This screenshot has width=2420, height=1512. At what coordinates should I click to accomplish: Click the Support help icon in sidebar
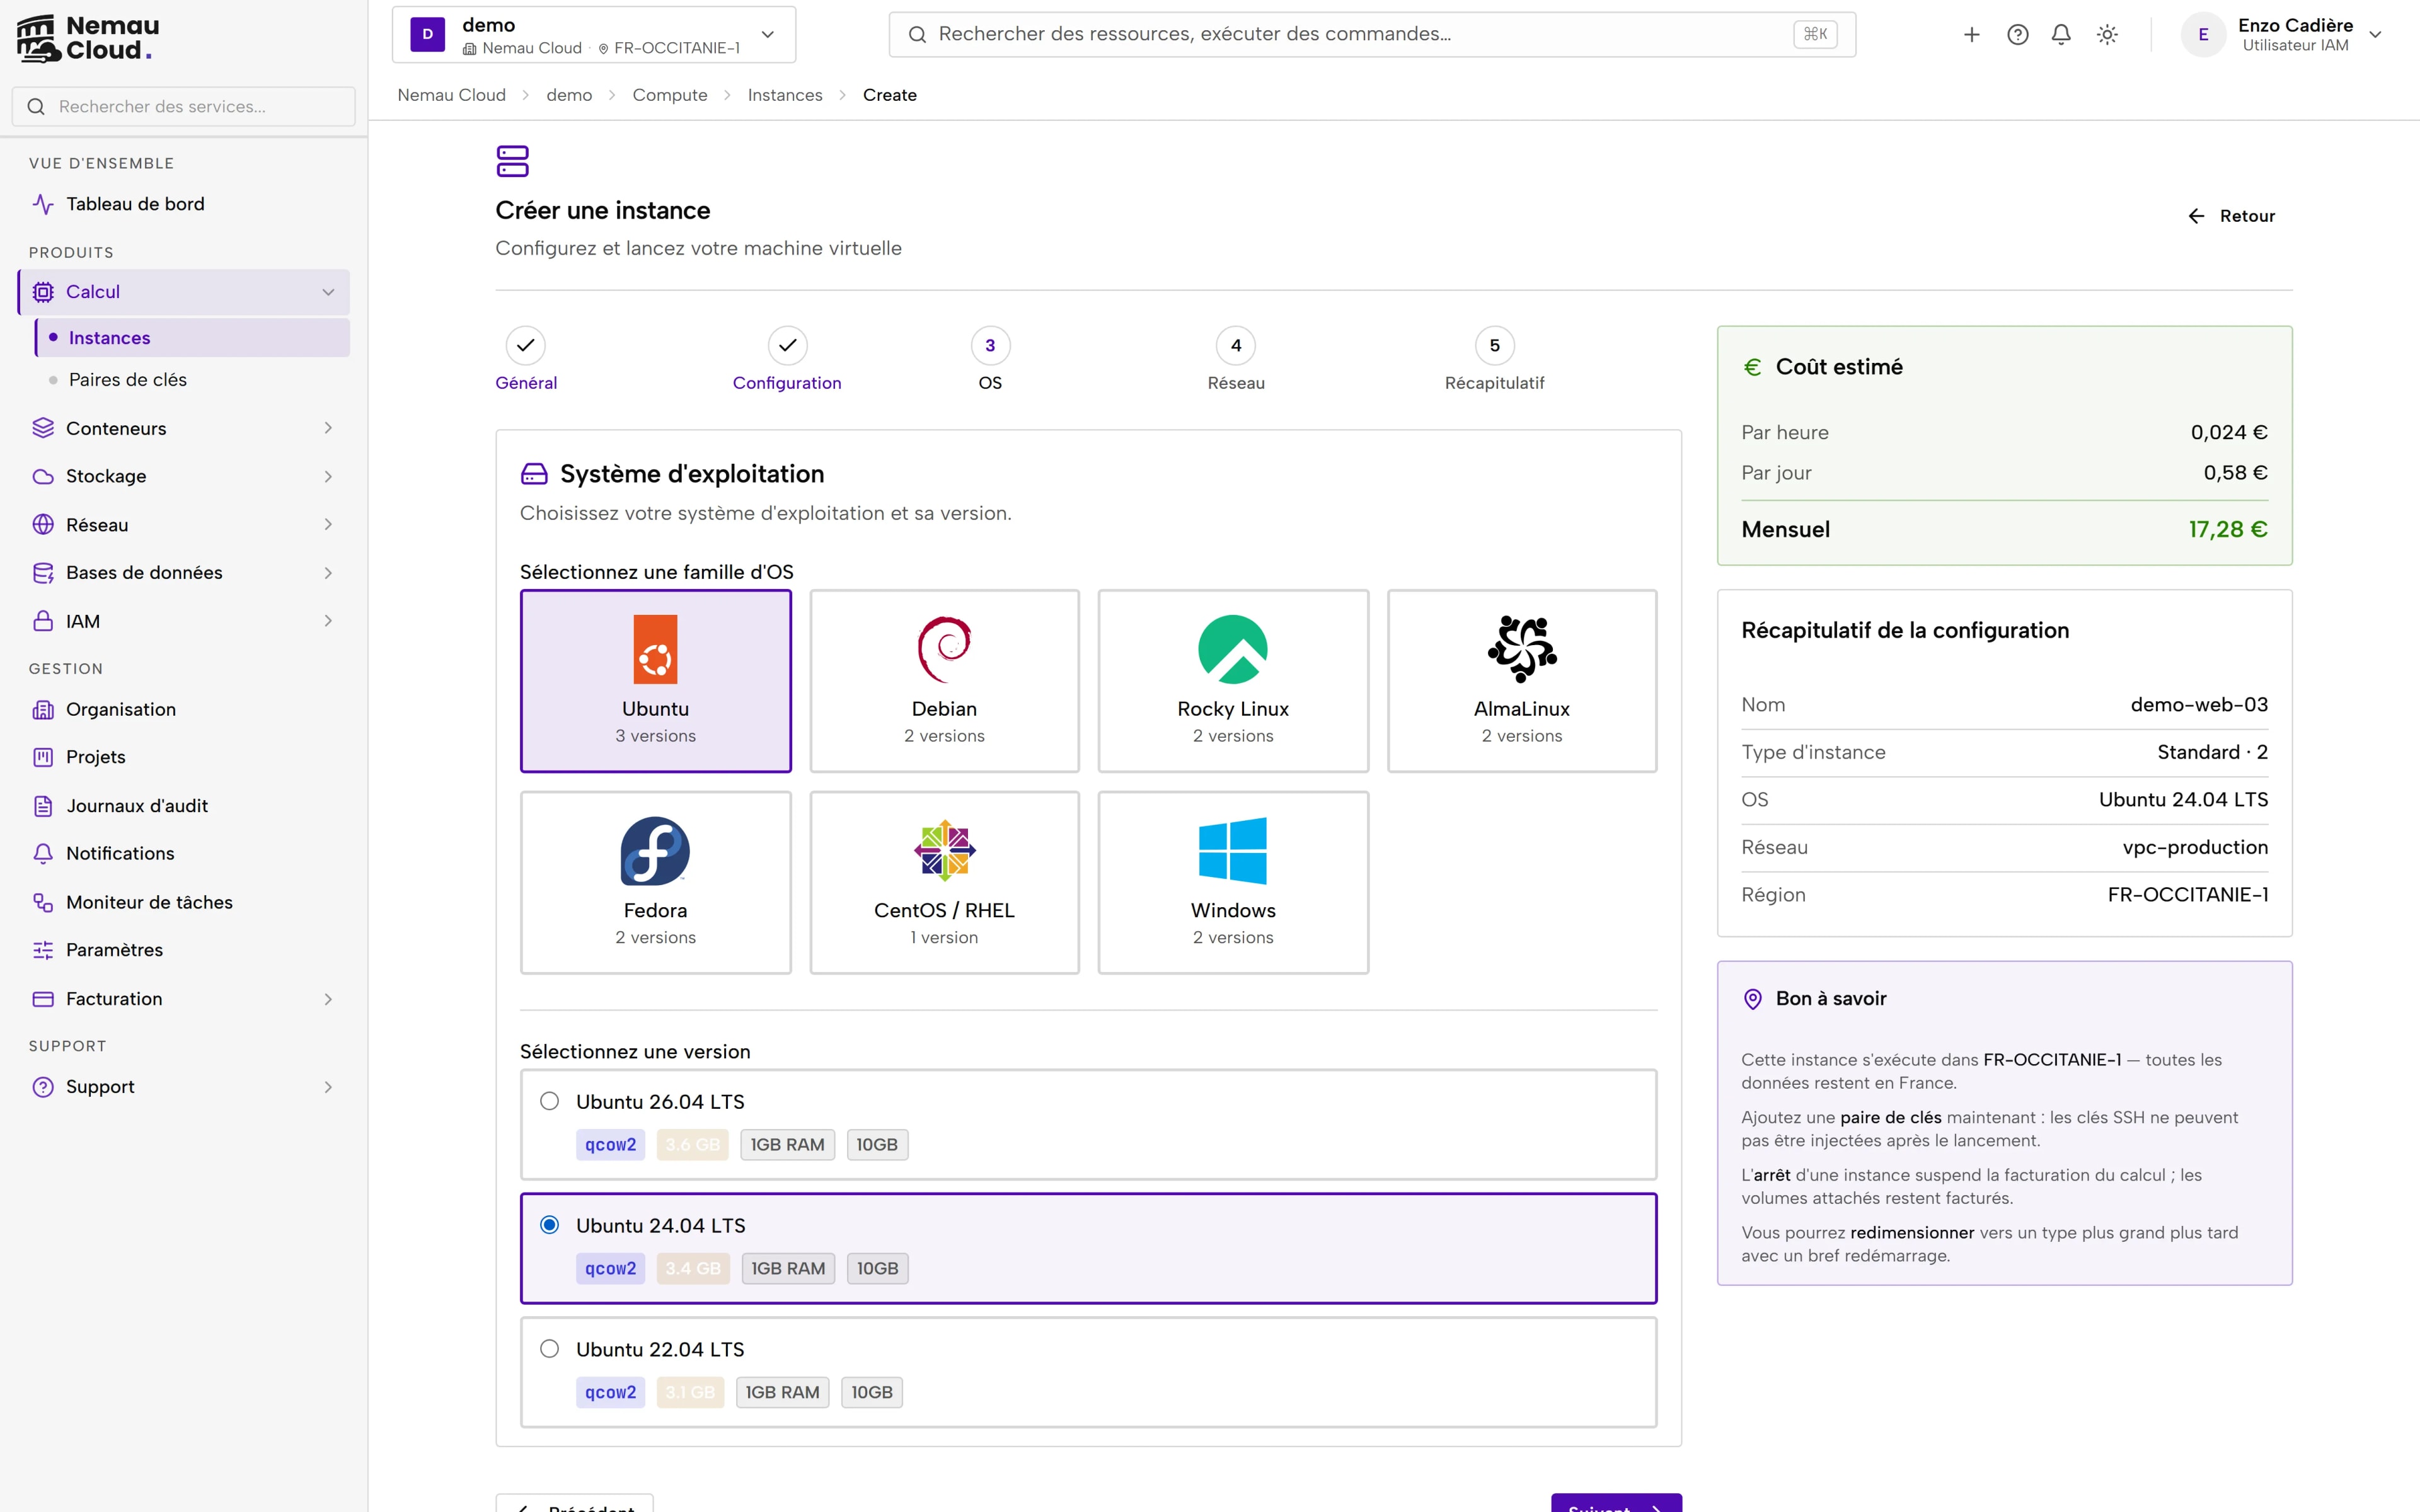[43, 1087]
